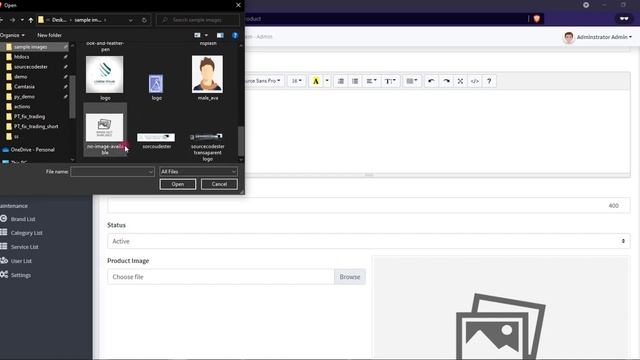Viewport: 640px width, 360px height.
Task: Select sourcecodester folder in navigation tree
Action: (31, 67)
